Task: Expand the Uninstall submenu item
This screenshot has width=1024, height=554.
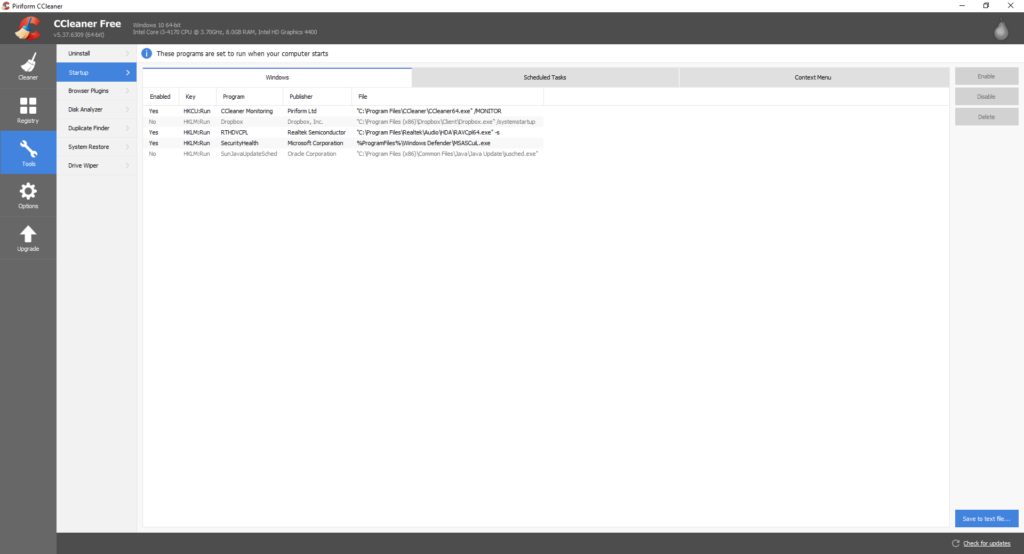Action: [x=96, y=53]
